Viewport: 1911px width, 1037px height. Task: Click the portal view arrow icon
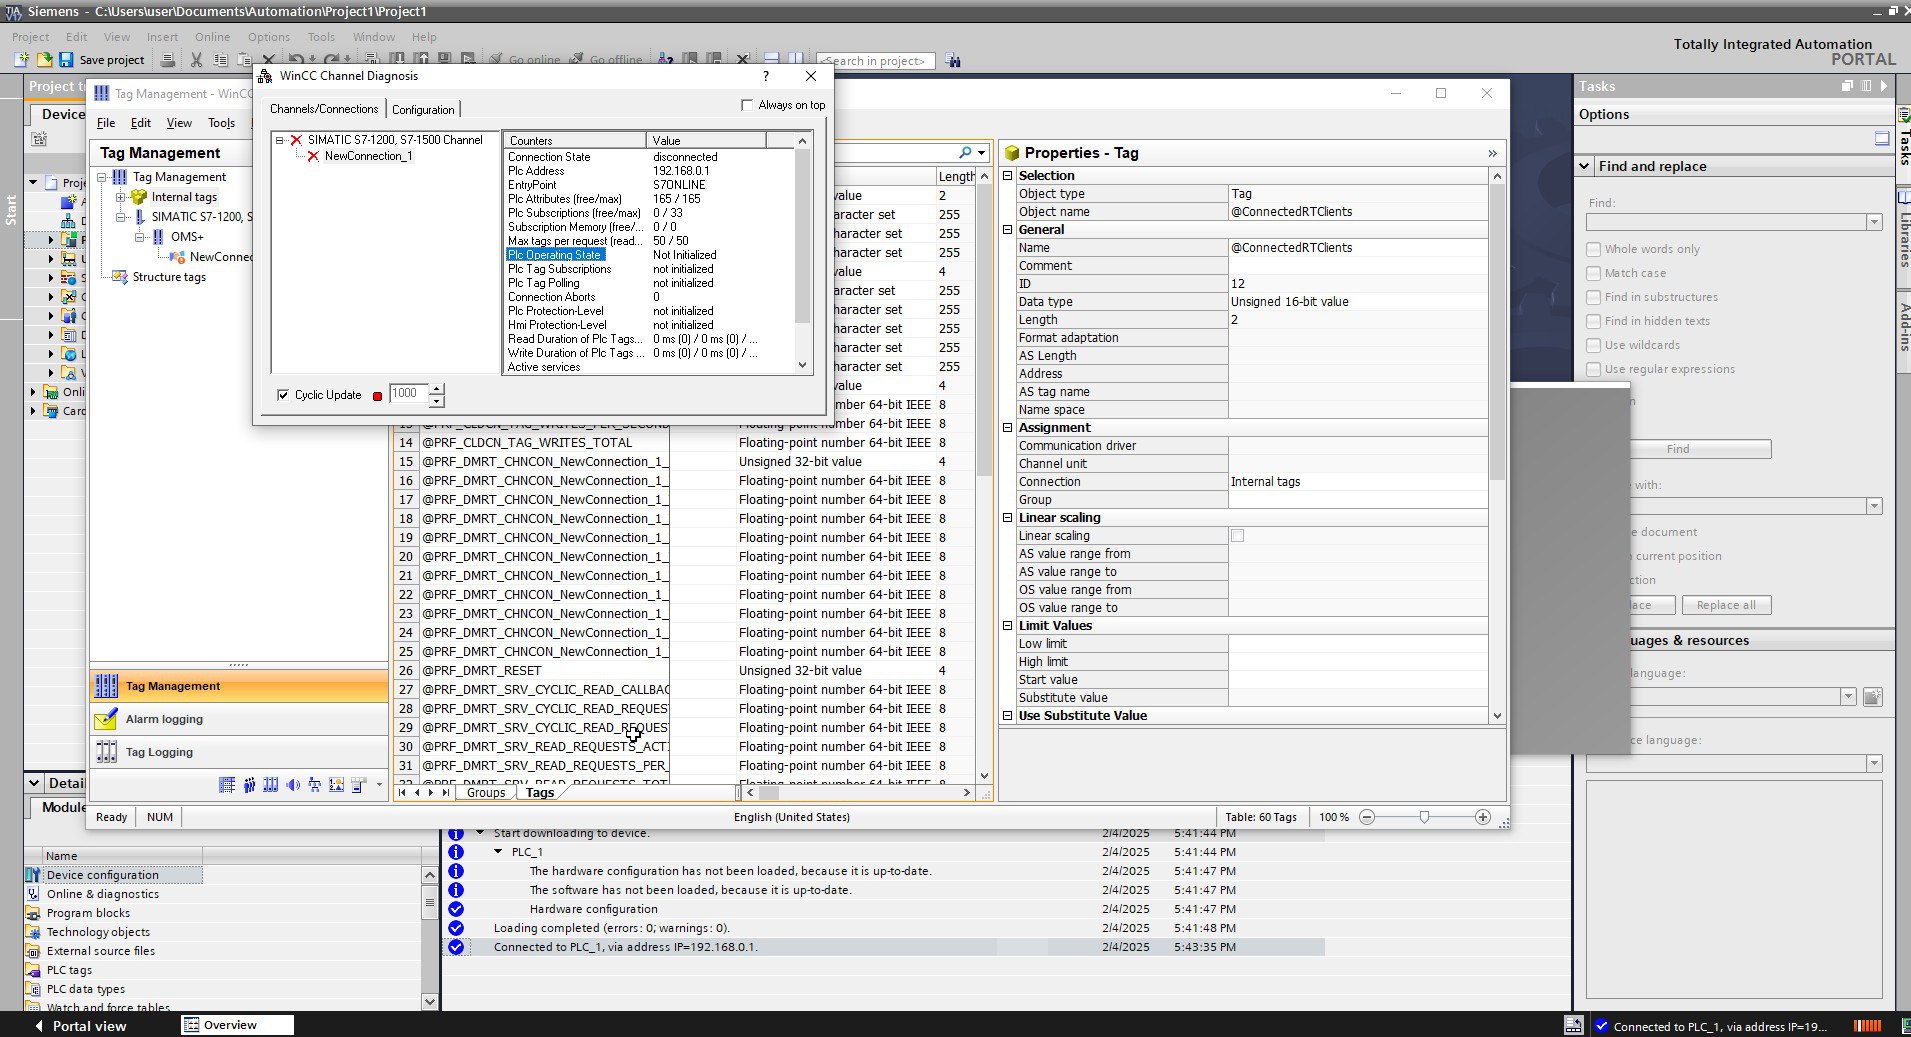pos(39,1026)
